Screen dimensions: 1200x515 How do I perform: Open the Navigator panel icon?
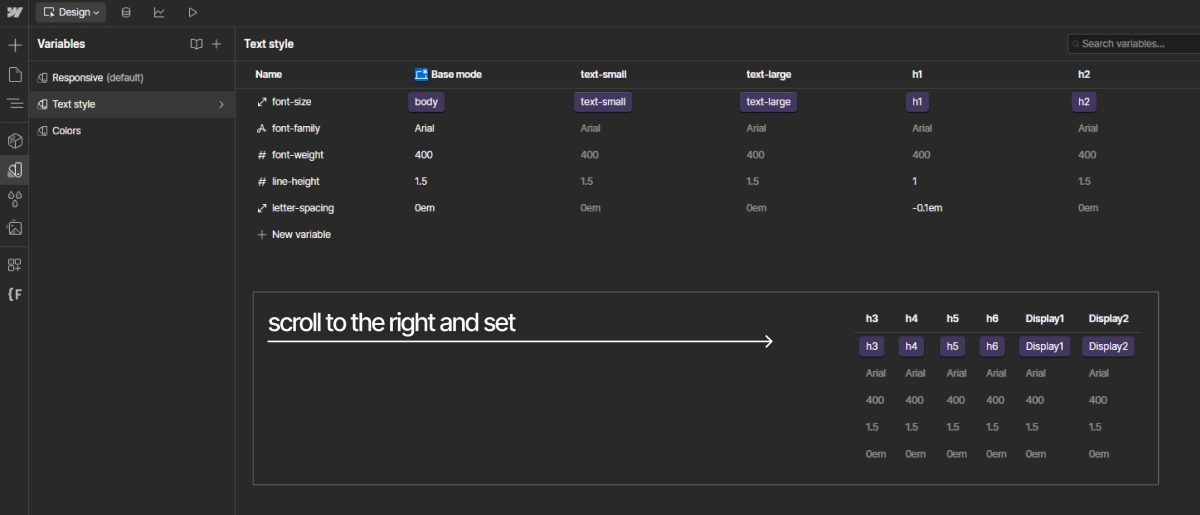click(15, 103)
